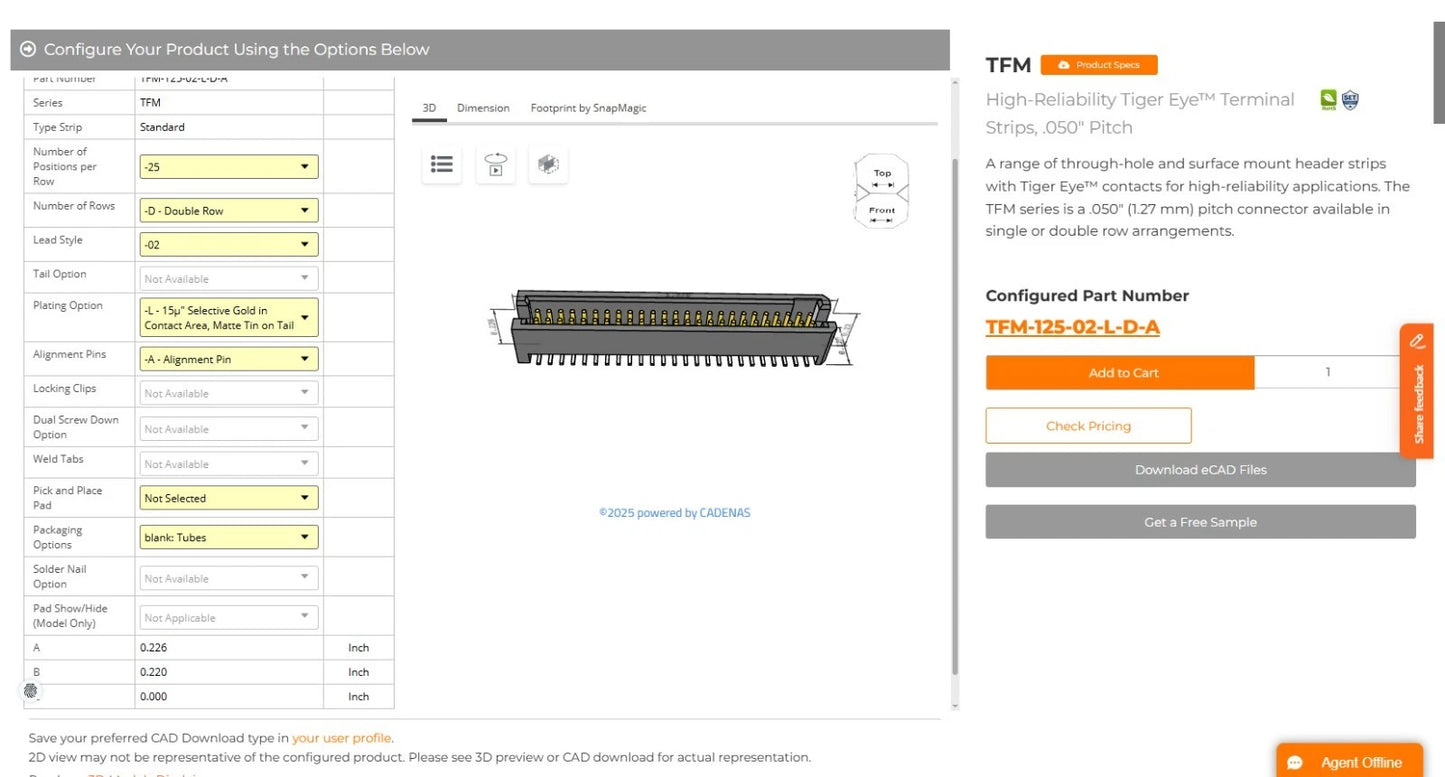This screenshot has width=1445, height=777.
Task: Click the SET shield badge
Action: [1350, 99]
